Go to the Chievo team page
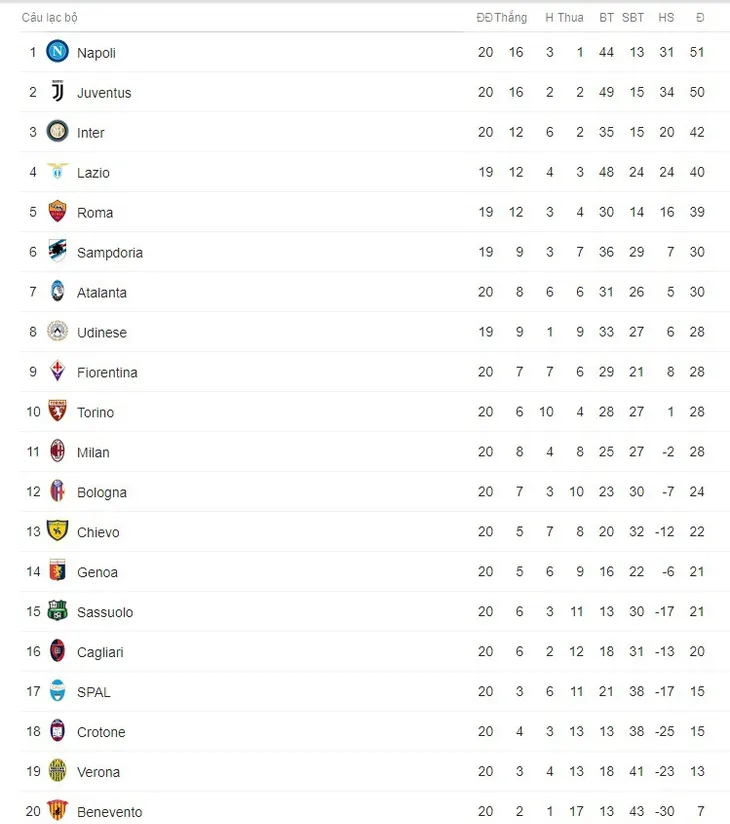Screen dimensions: 730x824 coord(98,532)
